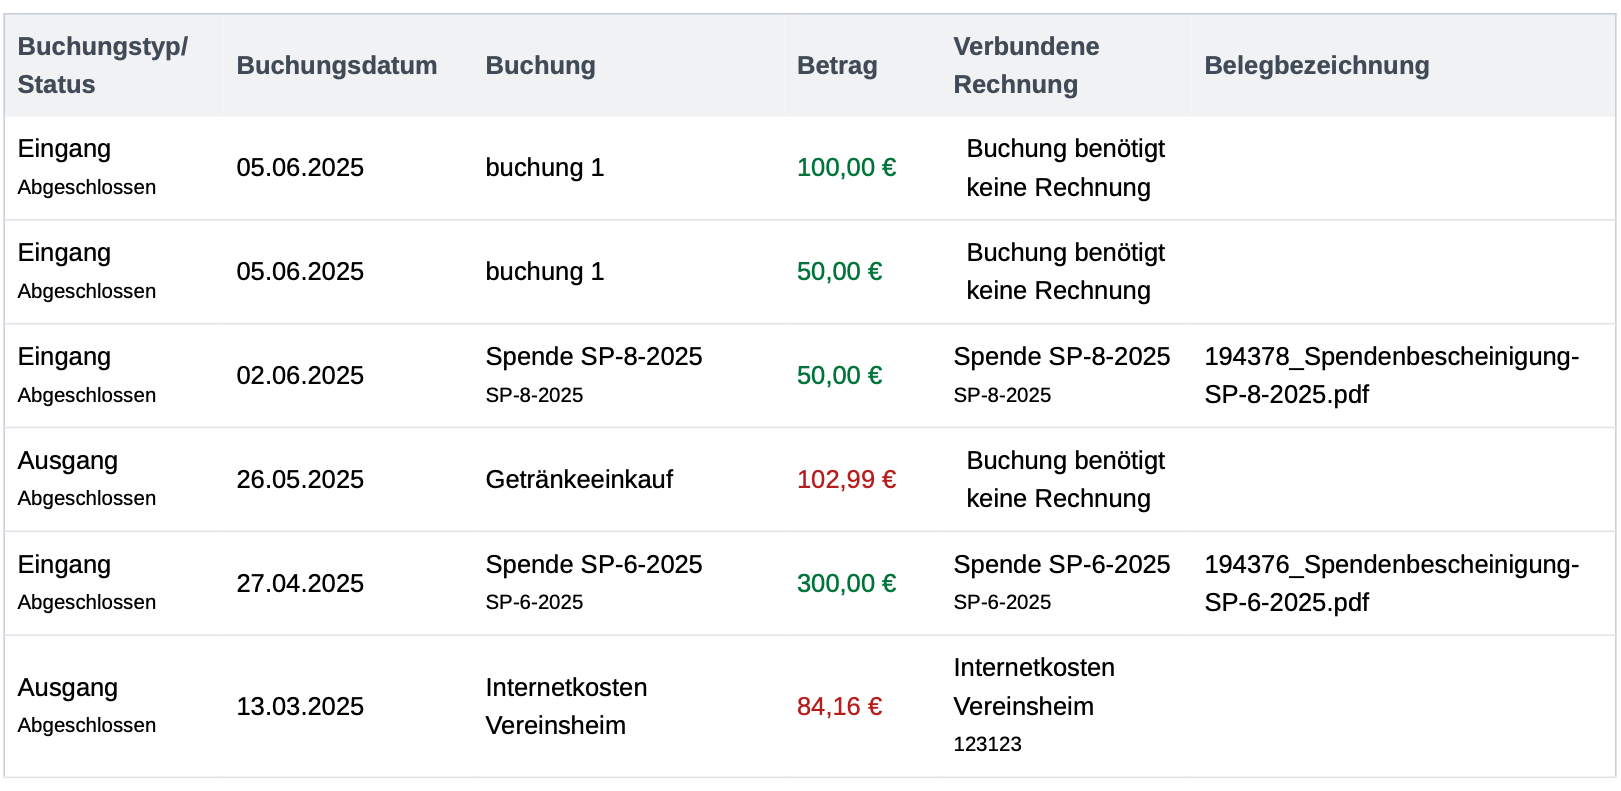Viewport: 1621px width, 791px height.
Task: Click the Belegbezeichnung column header
Action: (1316, 66)
